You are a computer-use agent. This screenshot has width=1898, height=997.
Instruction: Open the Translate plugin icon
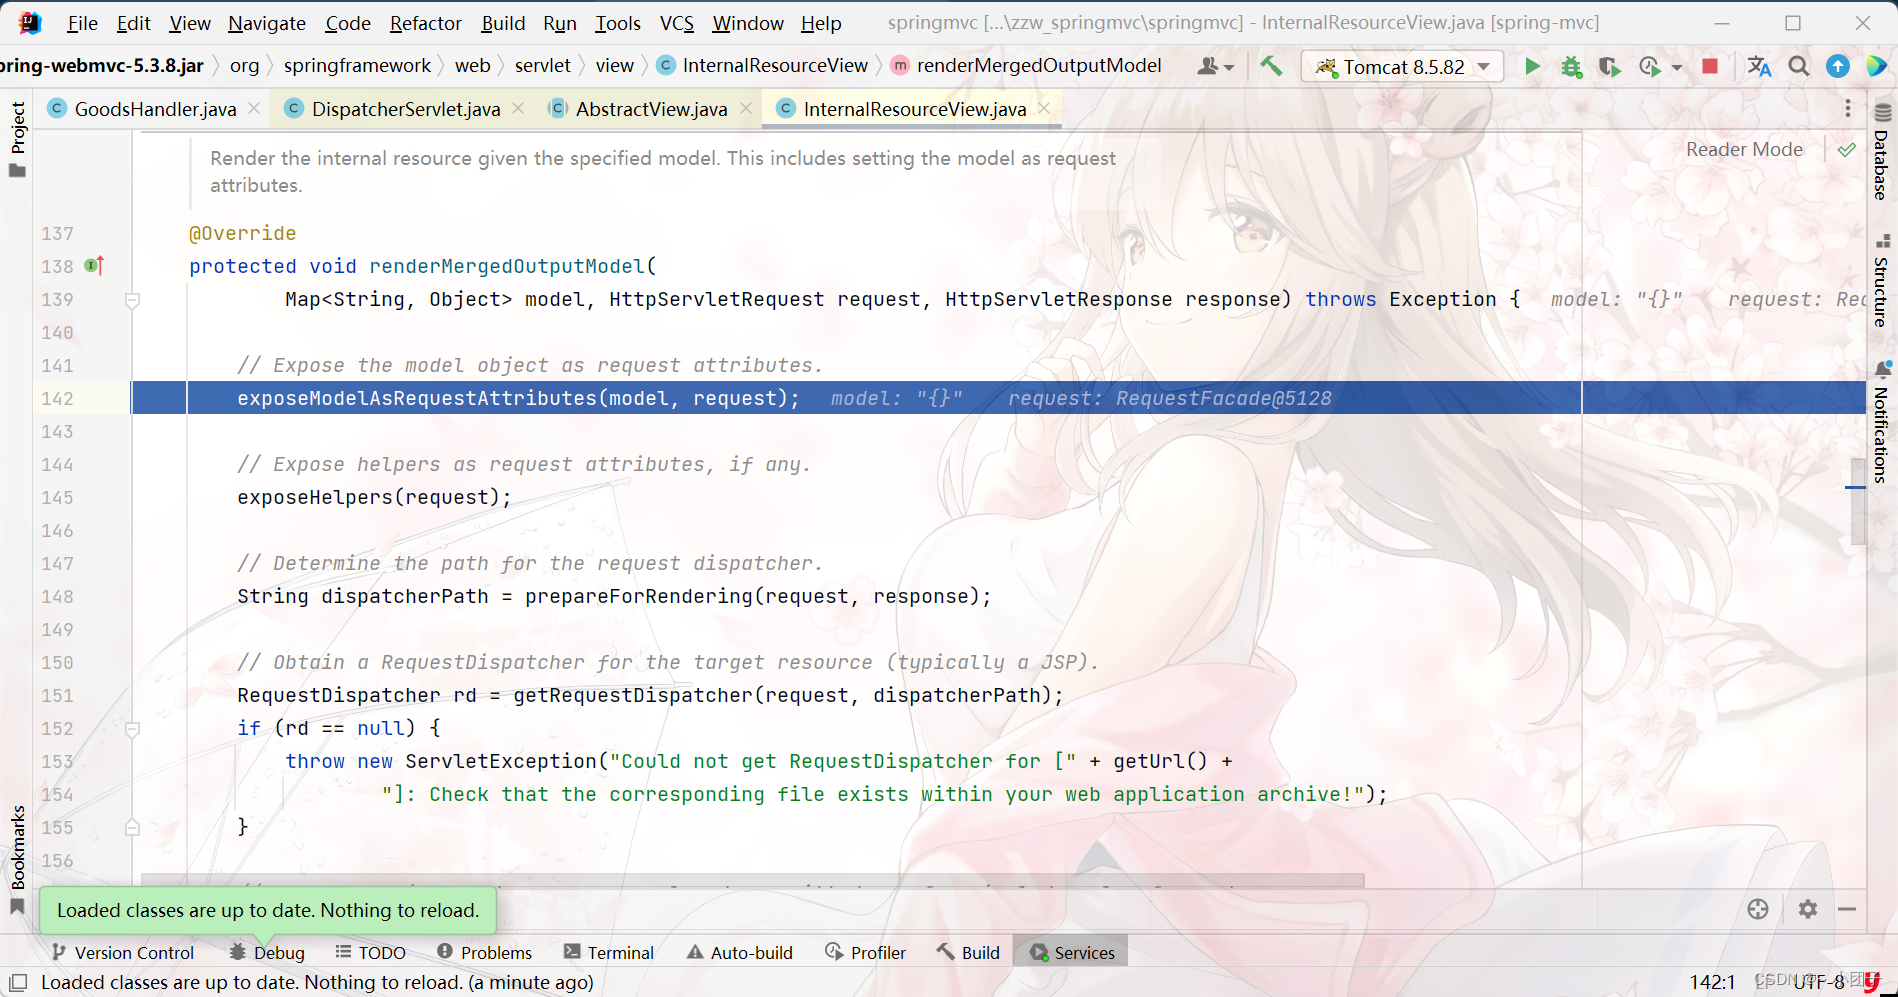click(1759, 66)
